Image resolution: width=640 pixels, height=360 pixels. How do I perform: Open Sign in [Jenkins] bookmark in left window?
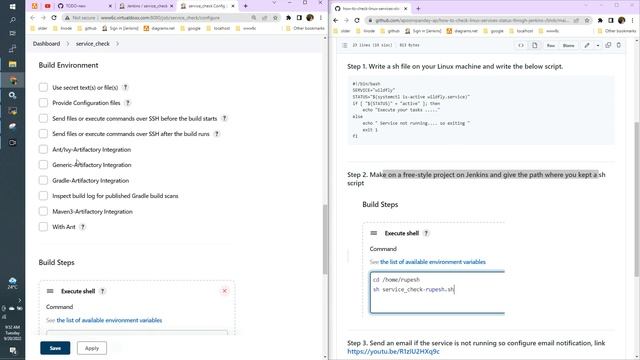click(120, 28)
